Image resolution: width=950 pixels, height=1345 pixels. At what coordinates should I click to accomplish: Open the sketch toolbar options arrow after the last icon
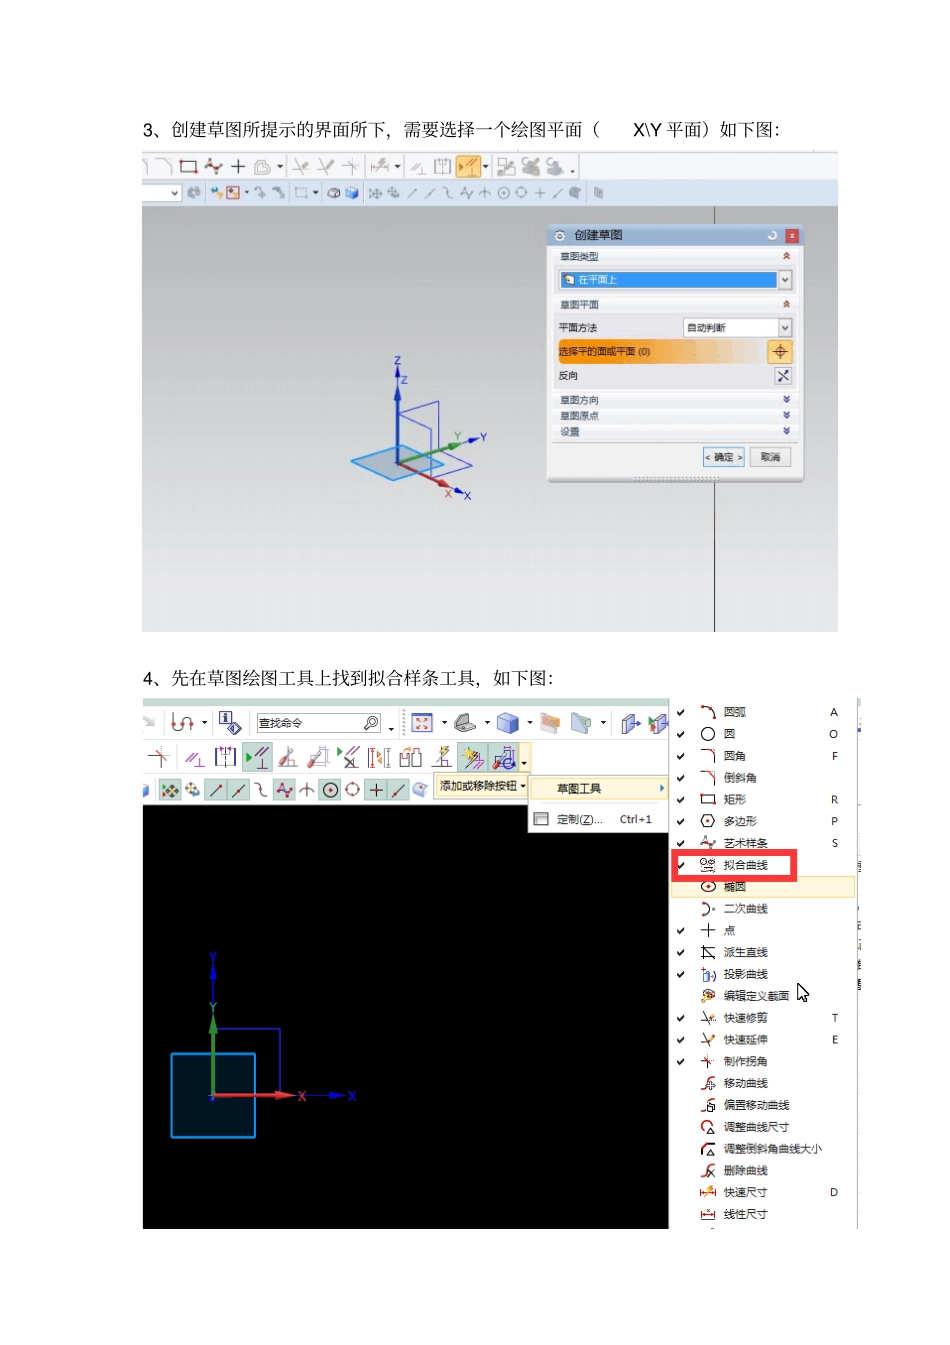point(524,763)
